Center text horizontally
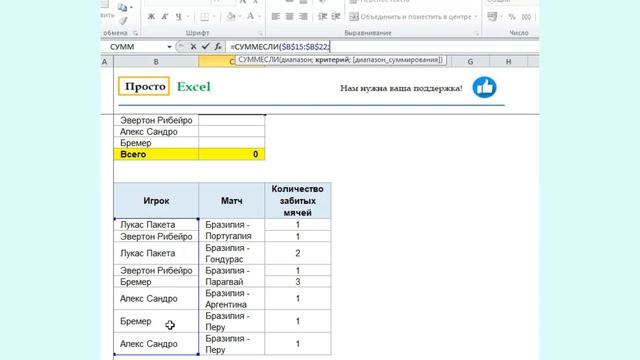 [x=289, y=17]
